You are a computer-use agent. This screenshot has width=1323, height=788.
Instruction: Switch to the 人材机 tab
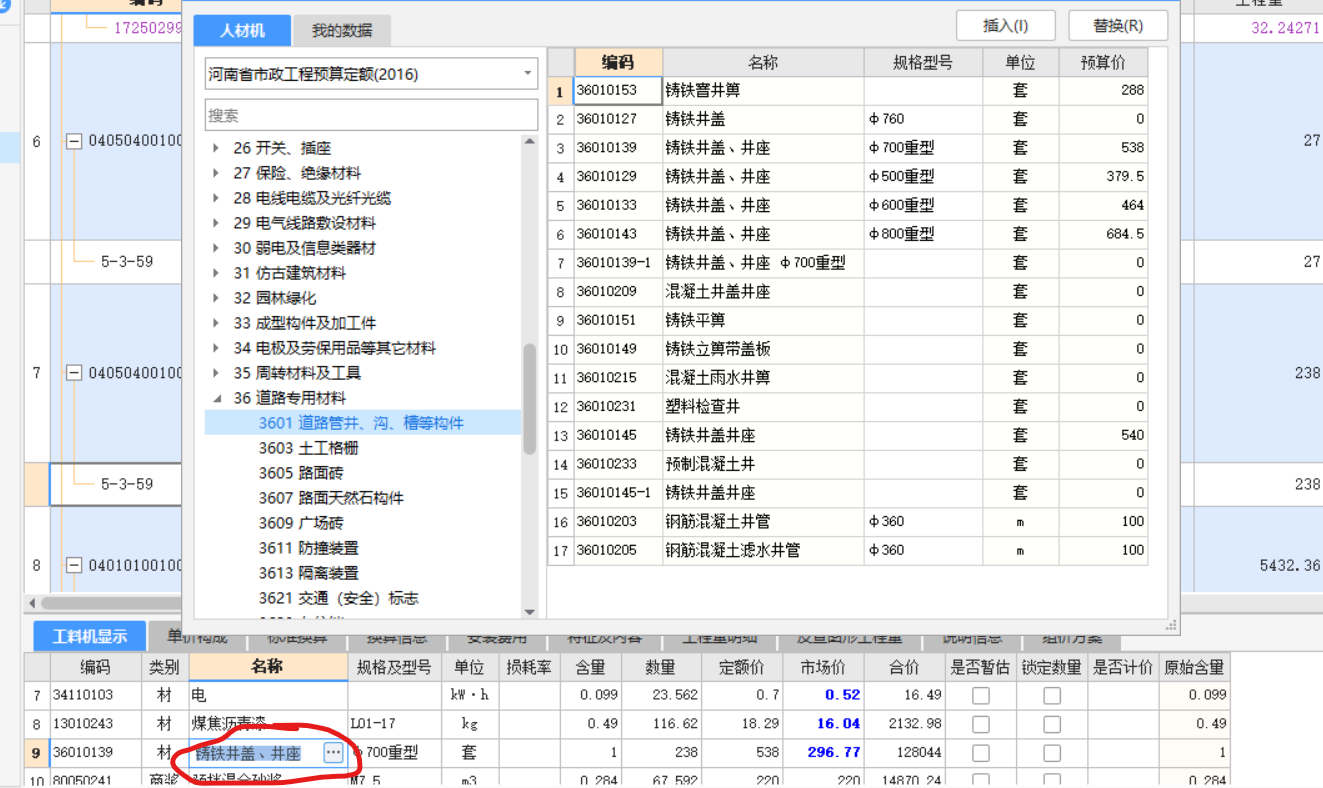click(242, 31)
